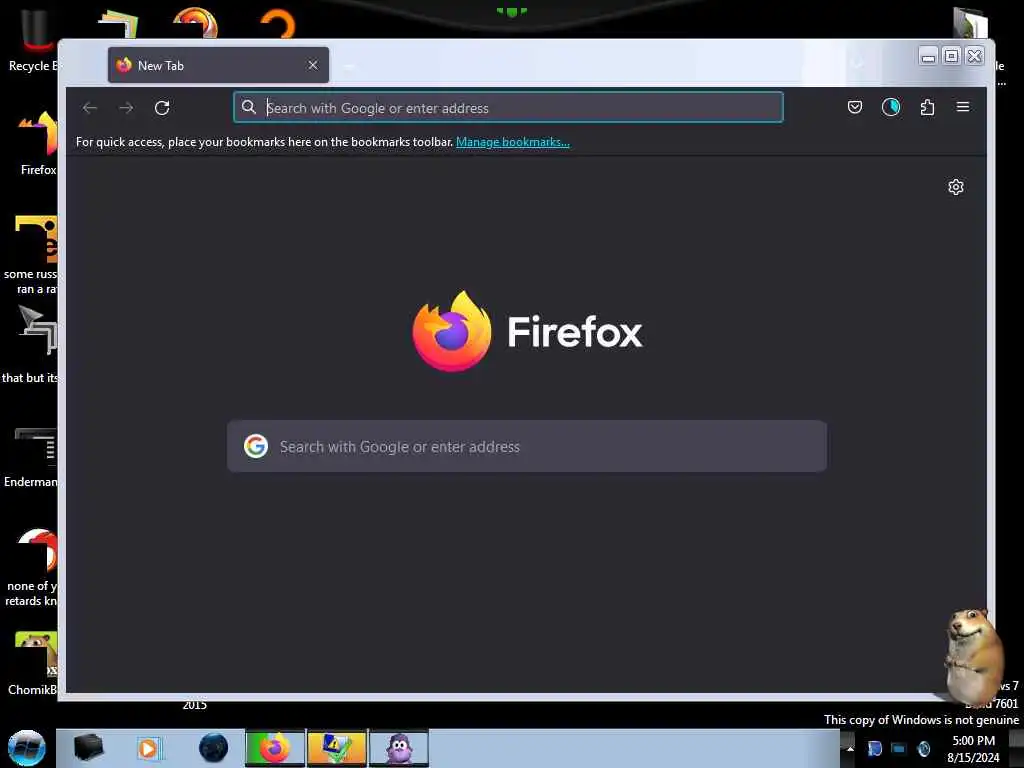This screenshot has height=768, width=1024.
Task: Reload the current page in Firefox
Action: point(162,108)
